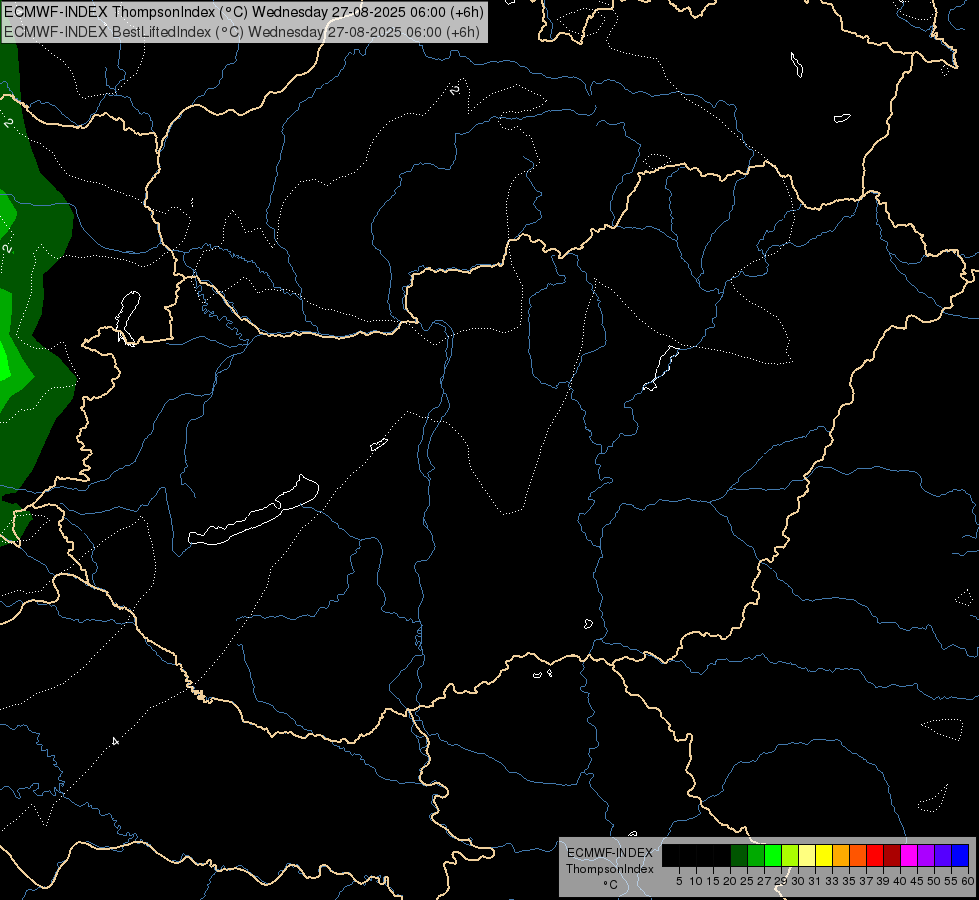Click the legend scale value '5'
This screenshot has height=900, width=979.
point(679,881)
